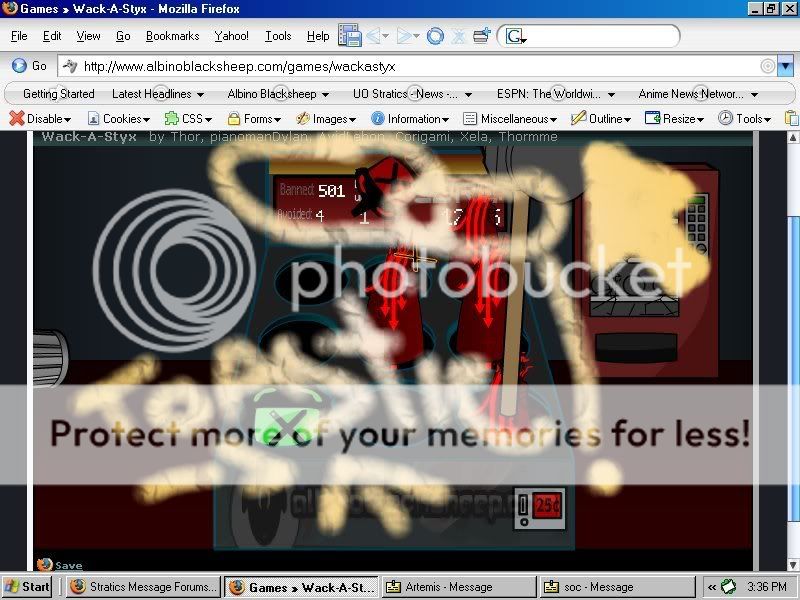Screen dimensions: 800x600
Task: Expand the ESPN: The Worldwi... bookmark folder
Action: coord(556,94)
